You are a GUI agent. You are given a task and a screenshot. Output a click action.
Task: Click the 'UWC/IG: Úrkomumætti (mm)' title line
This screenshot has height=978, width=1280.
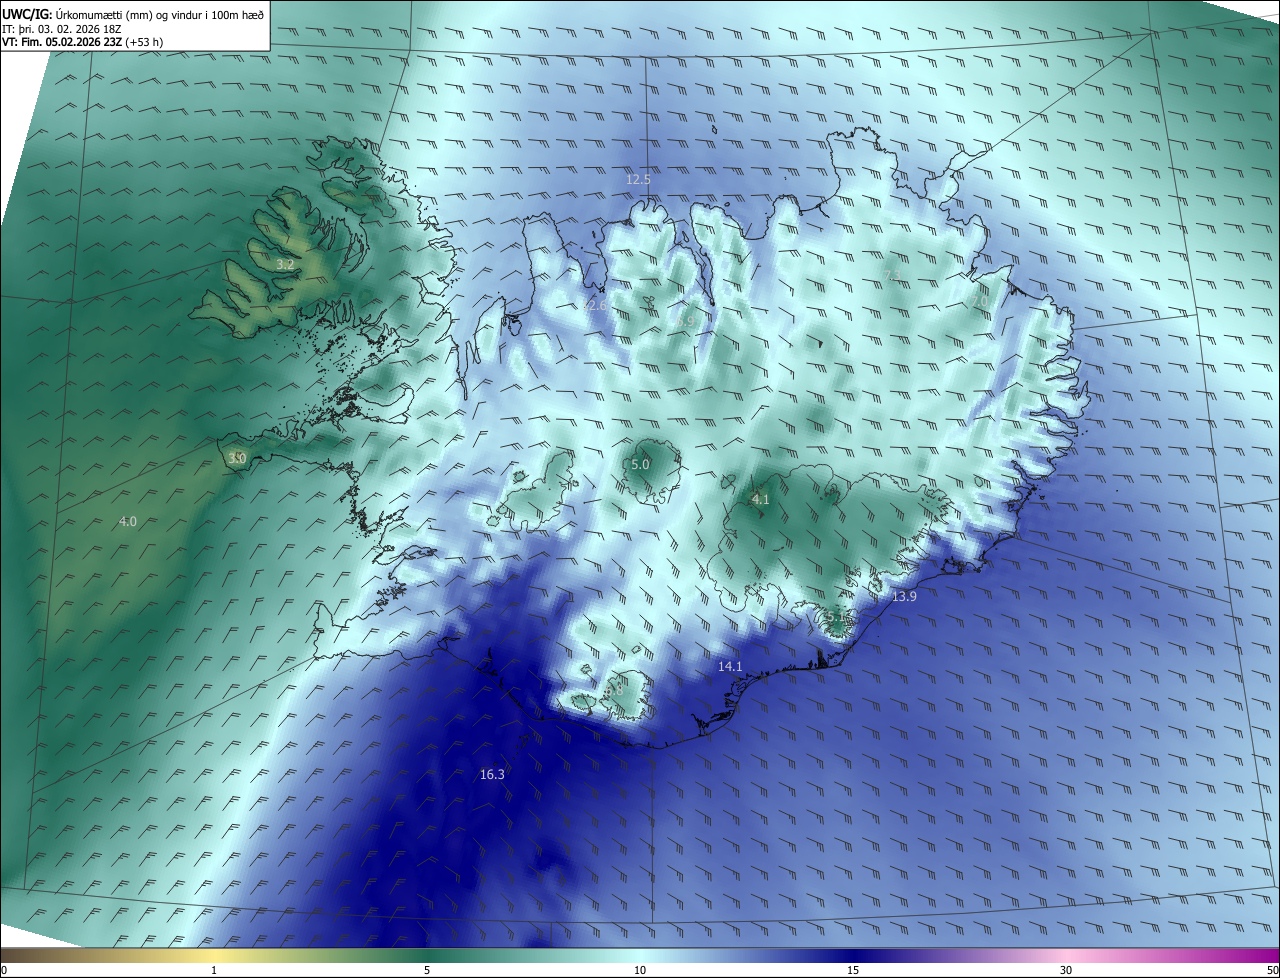click(133, 13)
